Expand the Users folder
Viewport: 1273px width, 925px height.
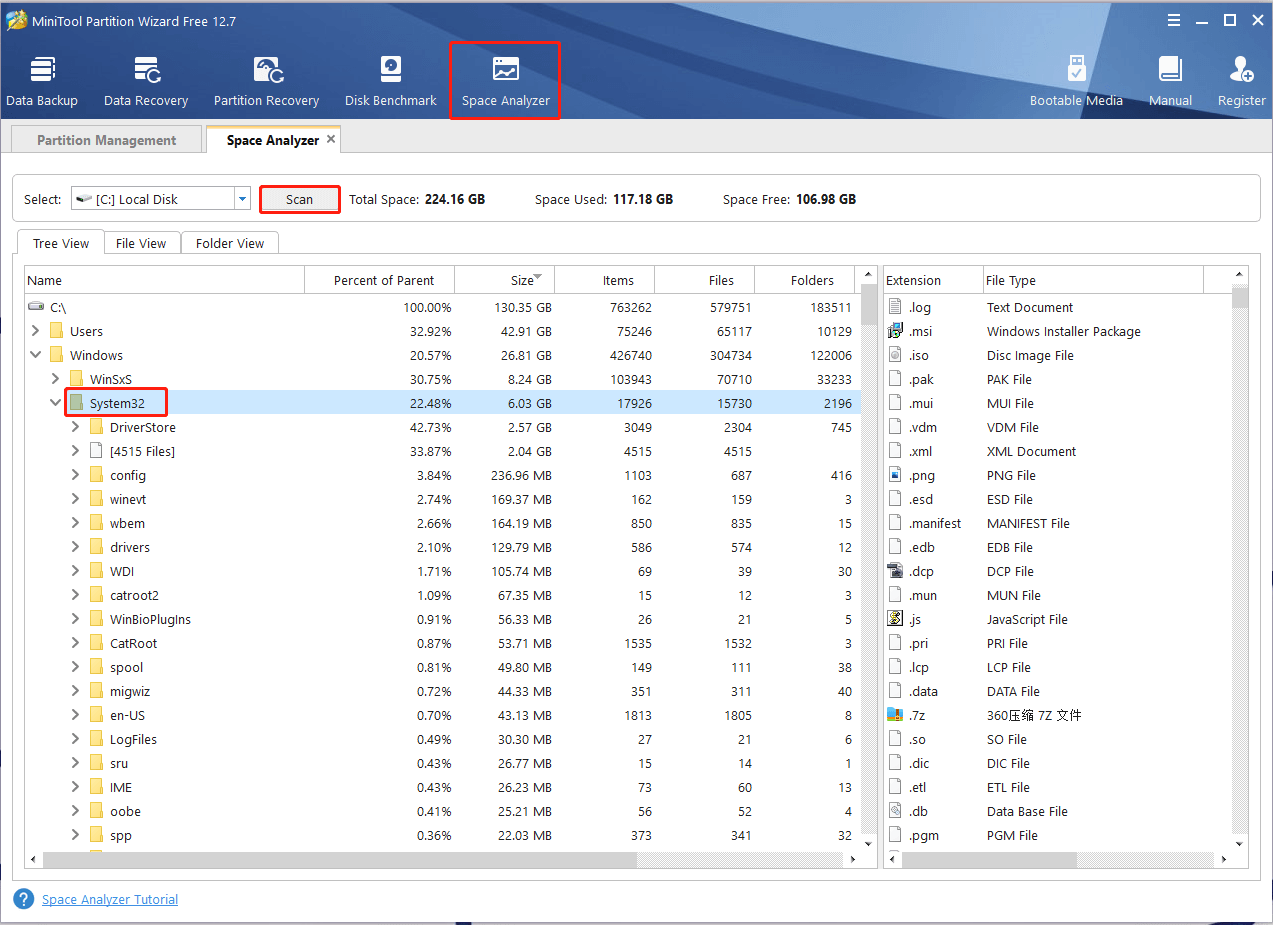tap(36, 331)
